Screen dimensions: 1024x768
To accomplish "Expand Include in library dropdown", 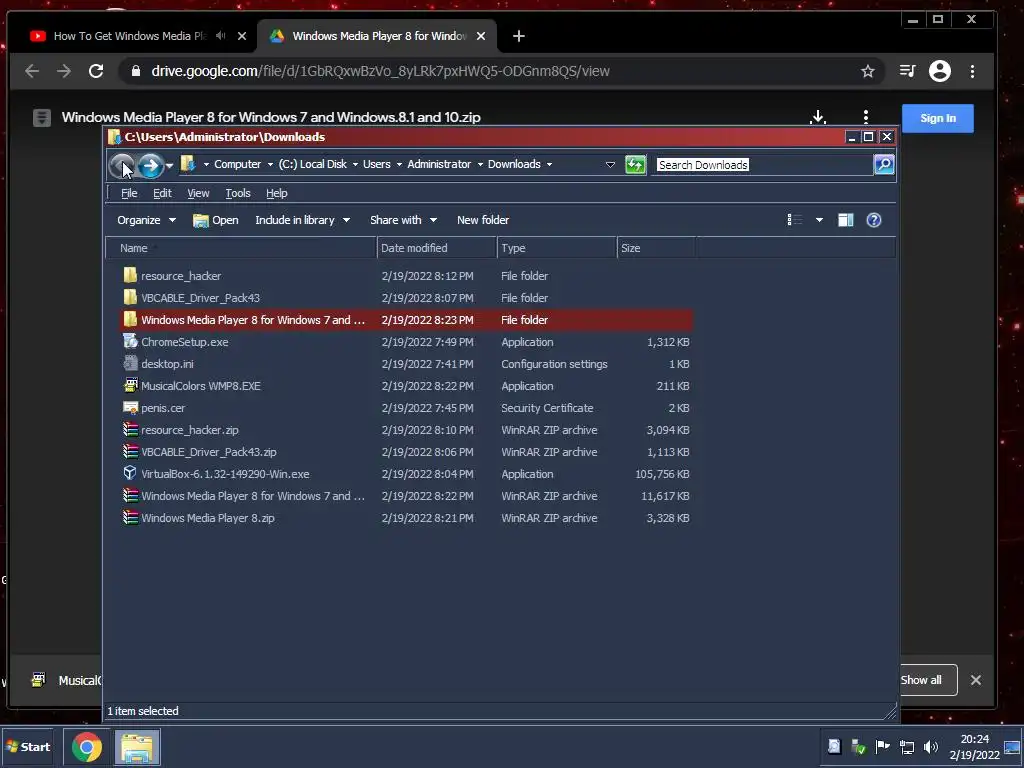I will tap(302, 220).
